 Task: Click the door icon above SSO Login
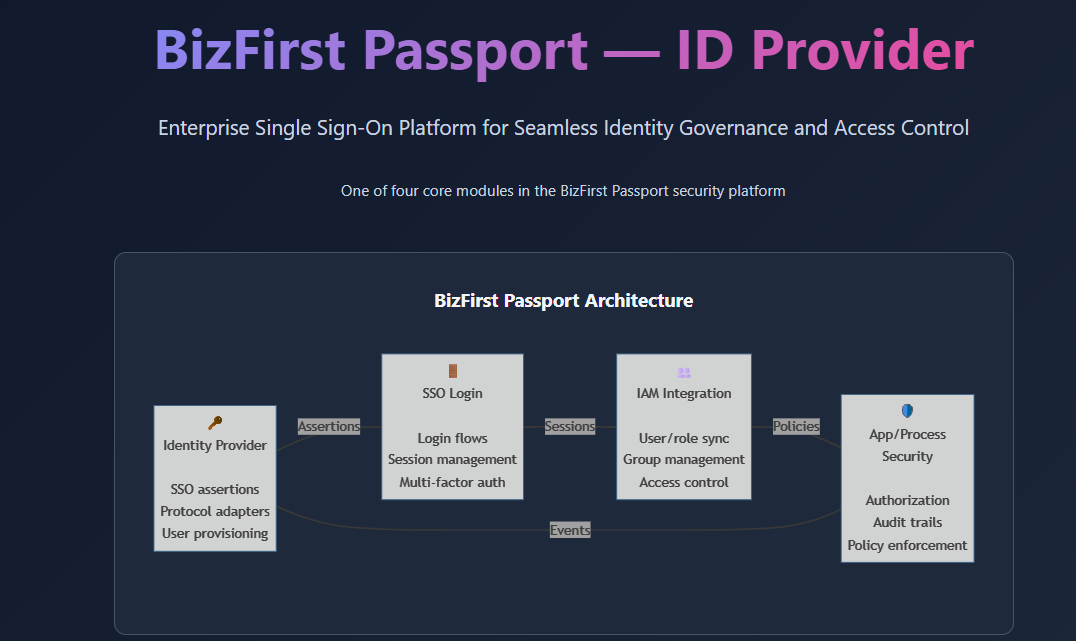click(452, 371)
